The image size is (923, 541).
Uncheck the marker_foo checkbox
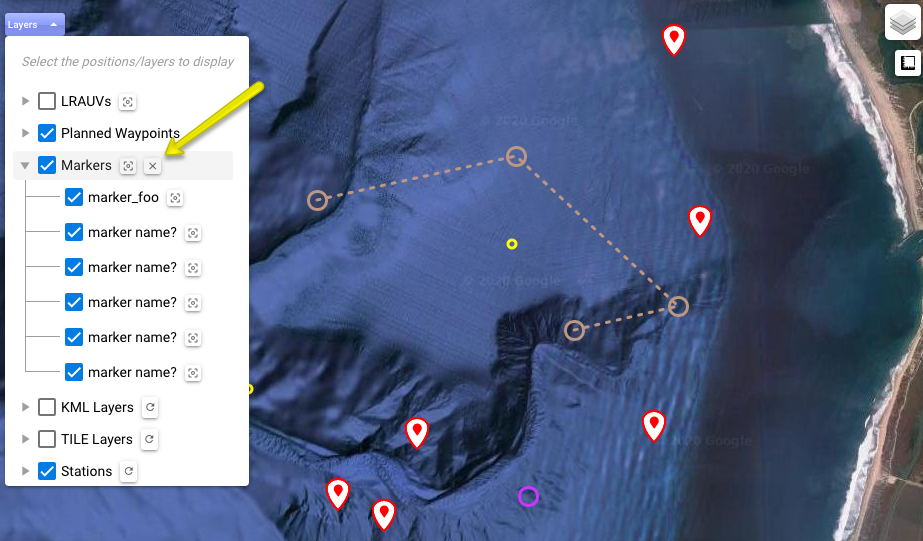pyautogui.click(x=74, y=197)
